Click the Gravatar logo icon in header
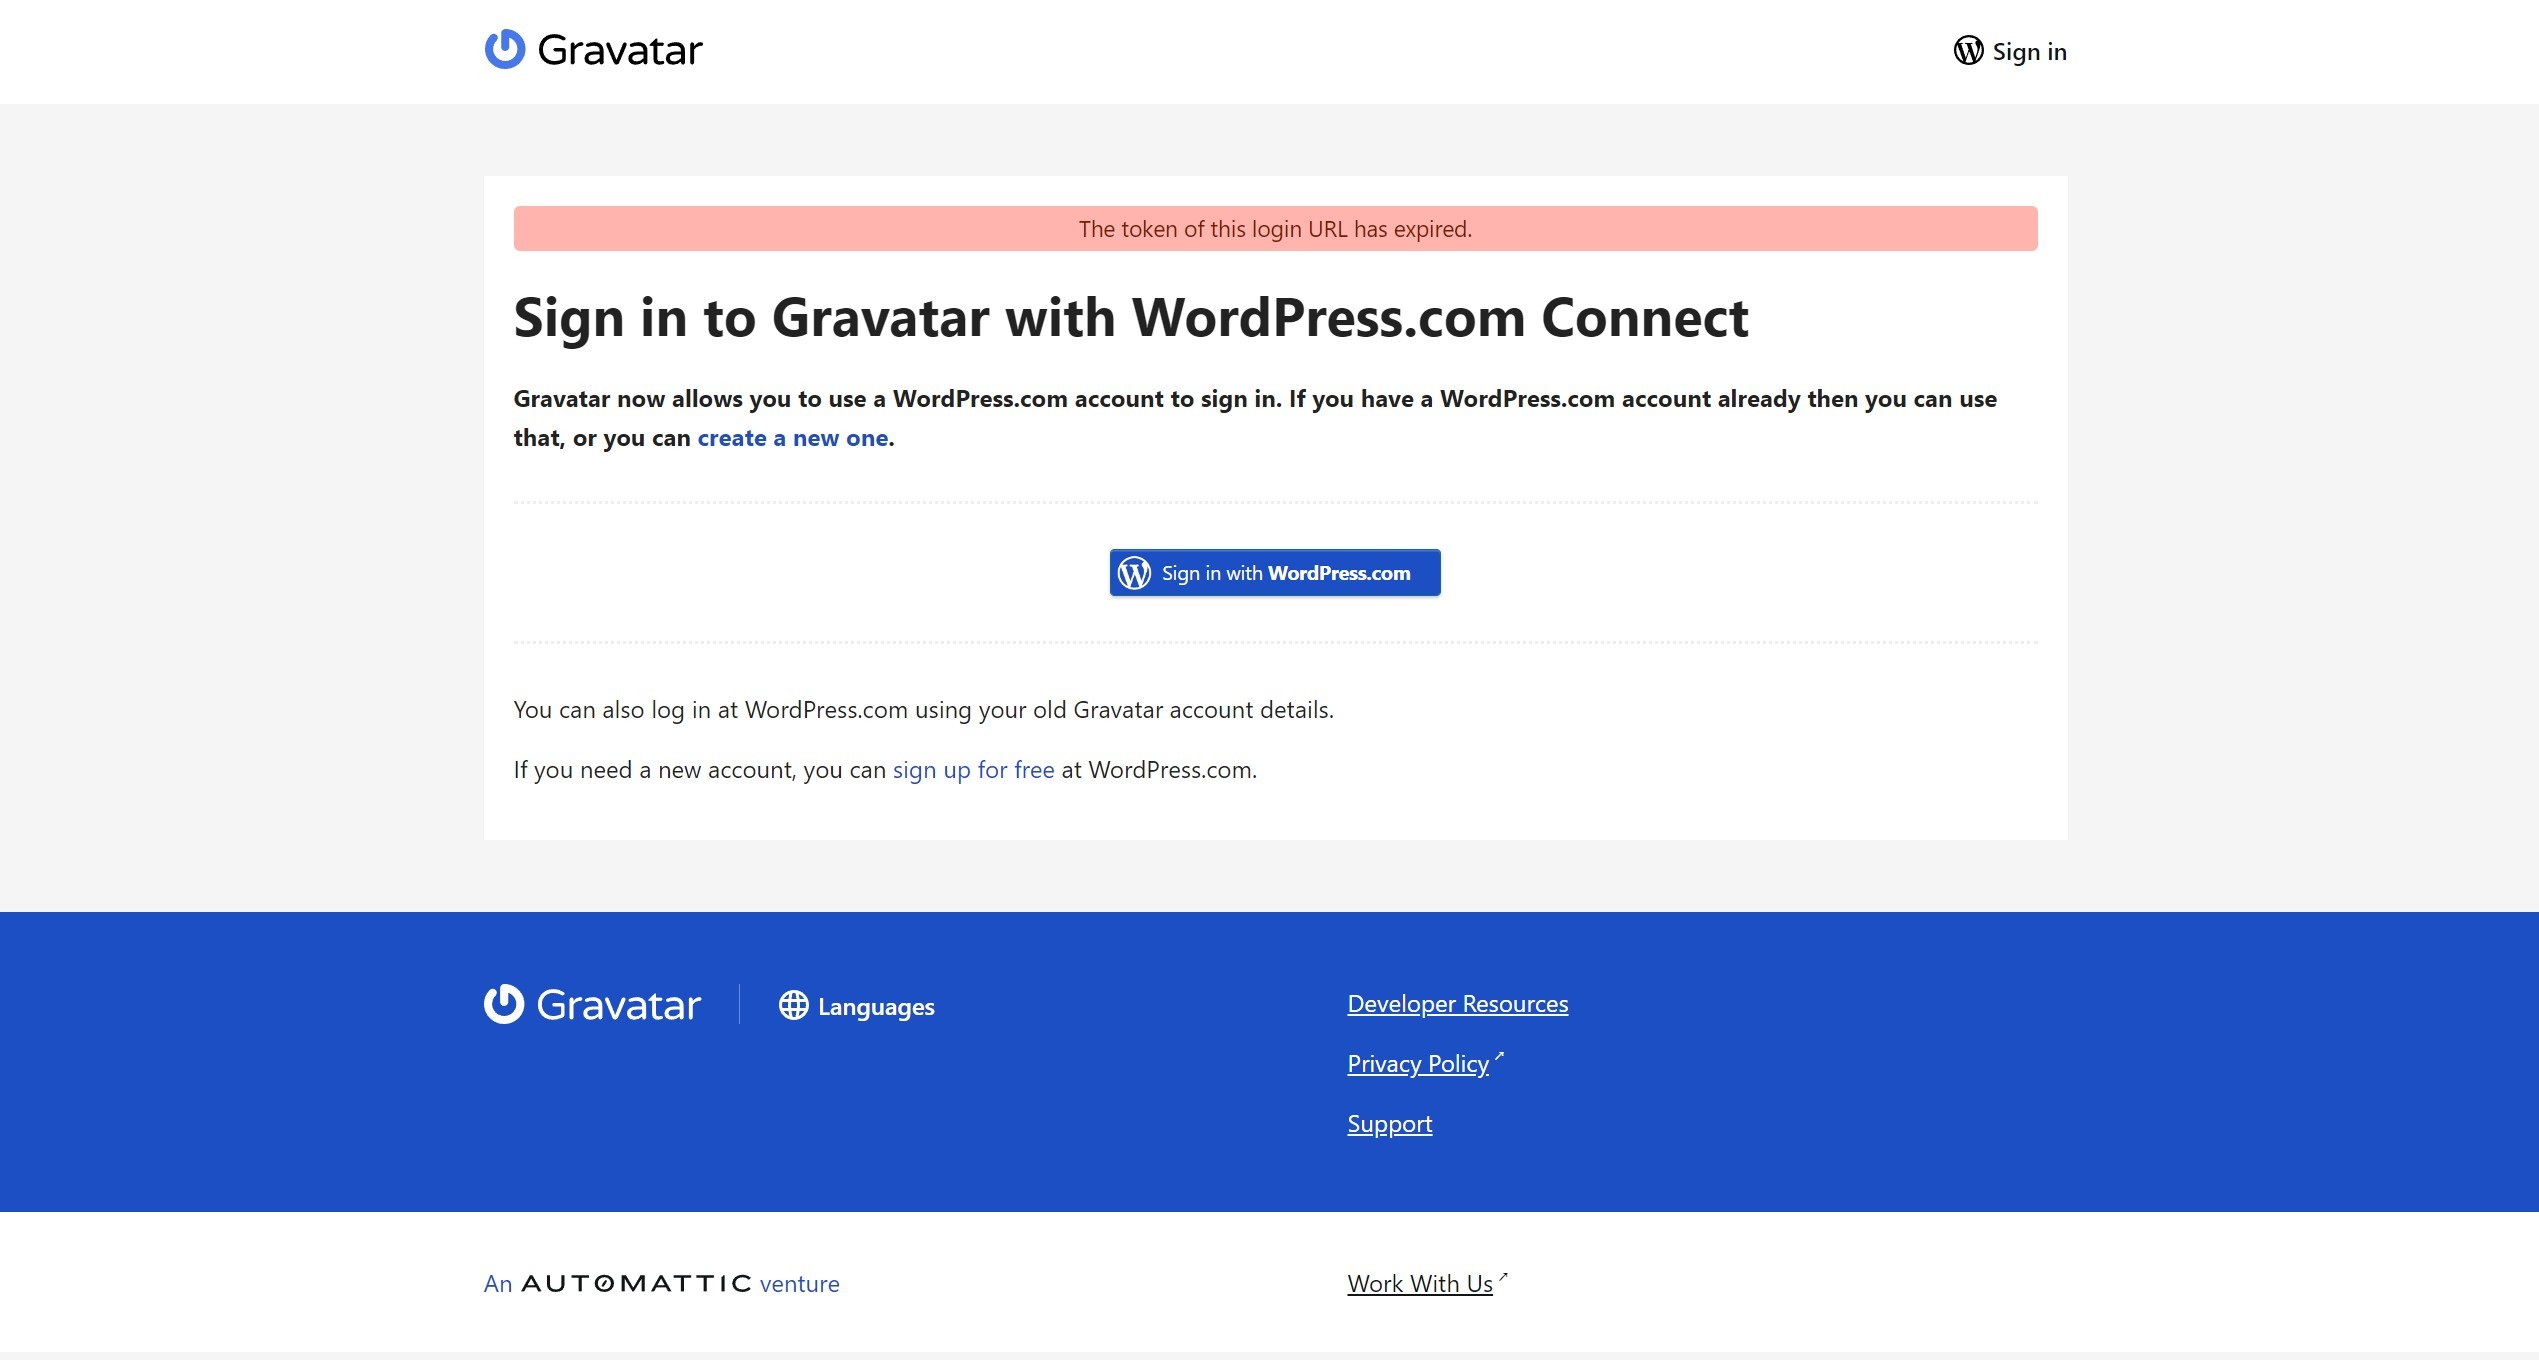 (x=505, y=49)
